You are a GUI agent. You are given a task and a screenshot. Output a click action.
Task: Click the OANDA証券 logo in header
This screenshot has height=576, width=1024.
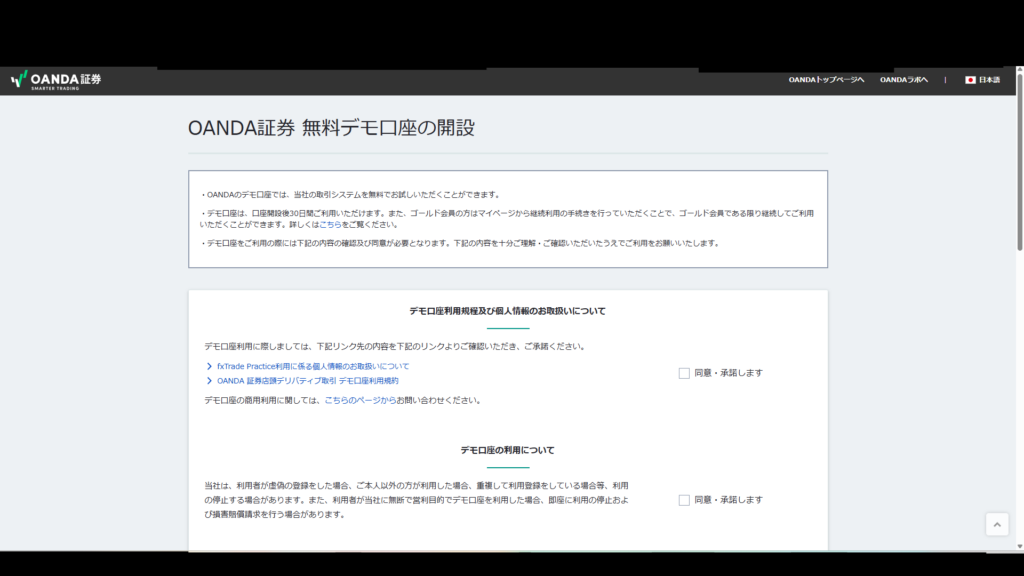[x=56, y=80]
